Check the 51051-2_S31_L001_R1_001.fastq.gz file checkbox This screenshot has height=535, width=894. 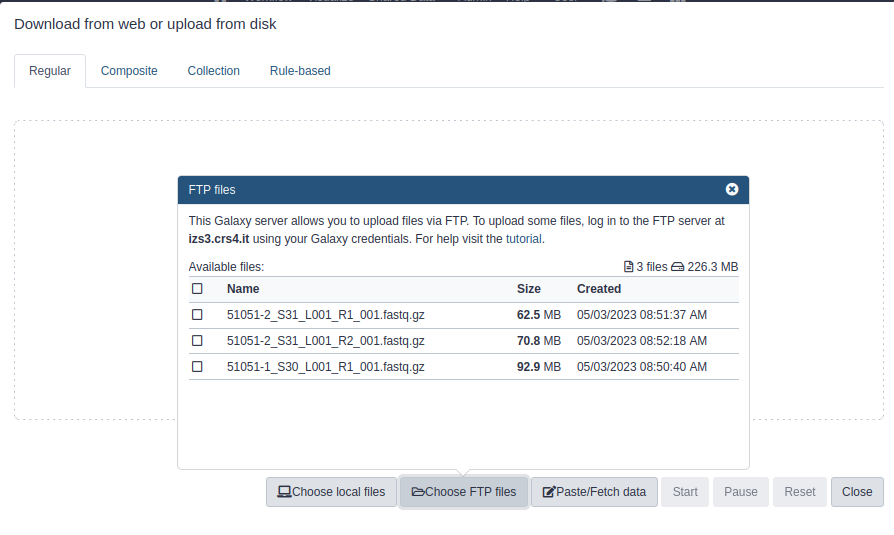(197, 315)
